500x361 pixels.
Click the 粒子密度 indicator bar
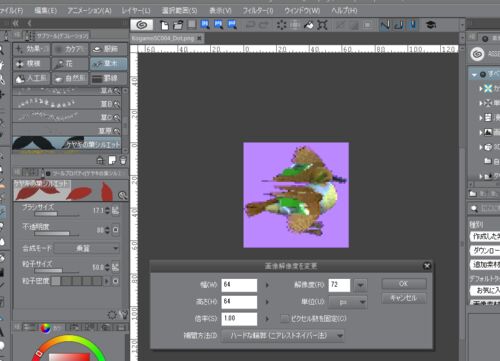tap(77, 281)
